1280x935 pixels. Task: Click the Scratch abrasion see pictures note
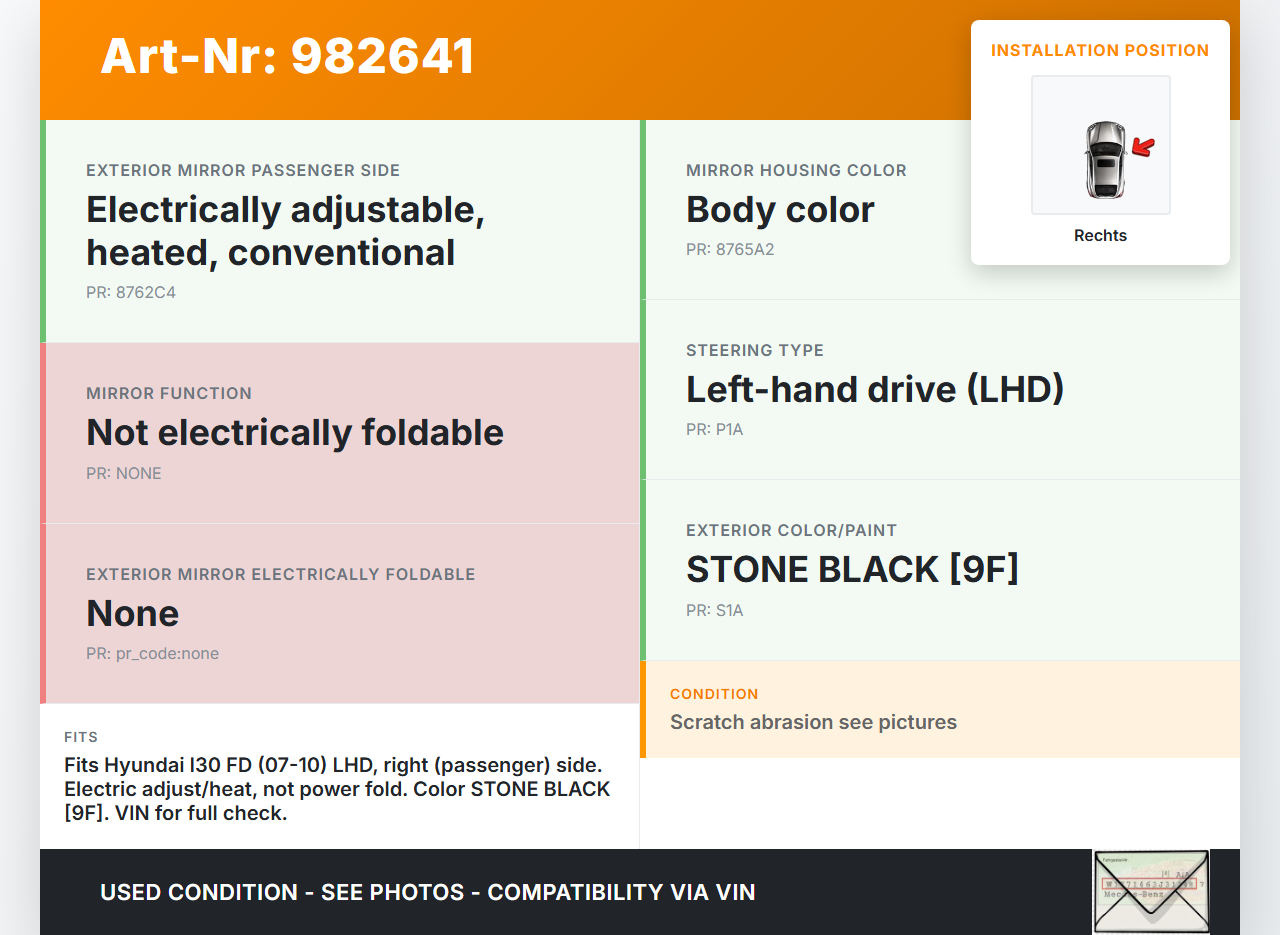click(813, 722)
